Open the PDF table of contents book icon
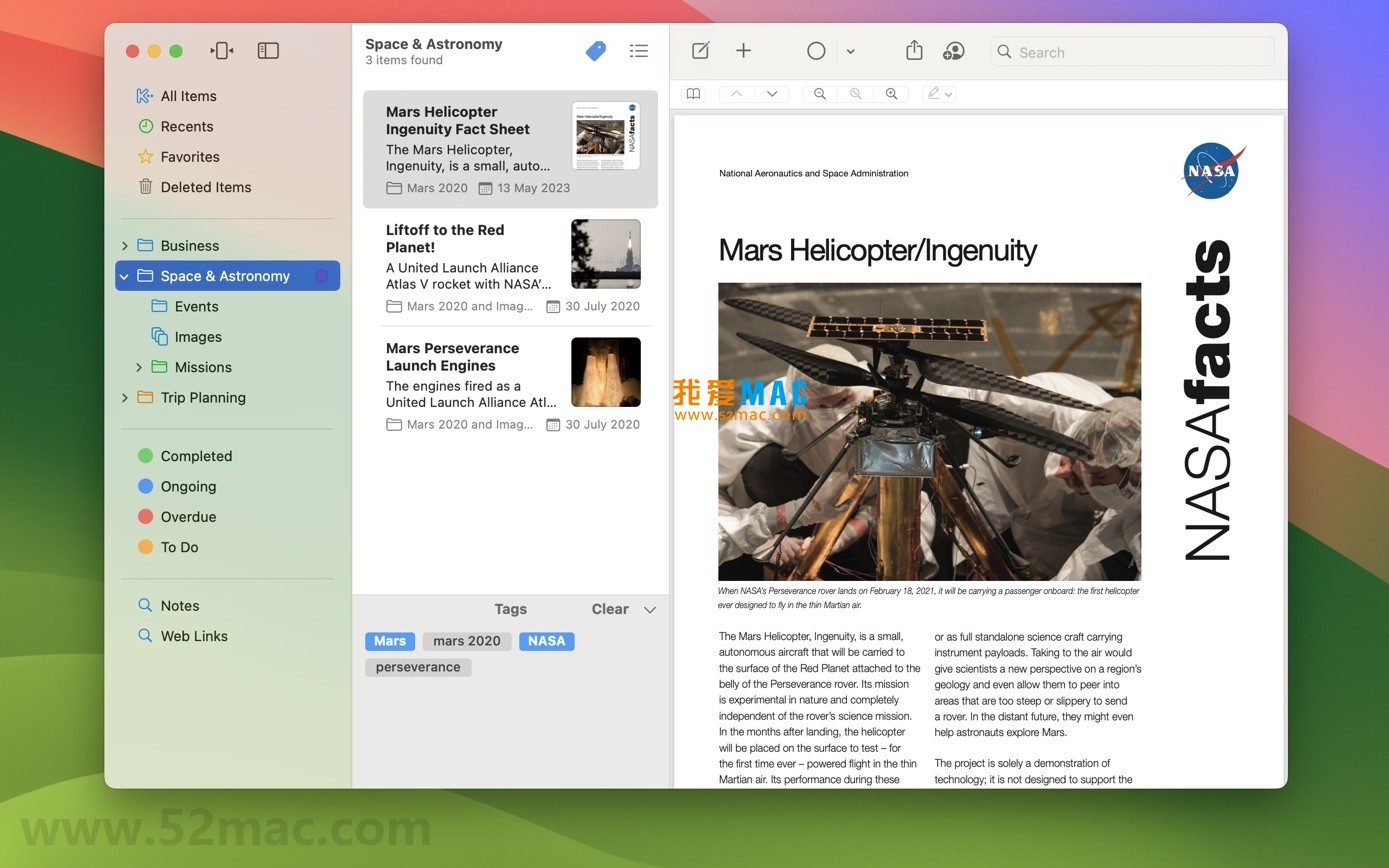 (693, 93)
